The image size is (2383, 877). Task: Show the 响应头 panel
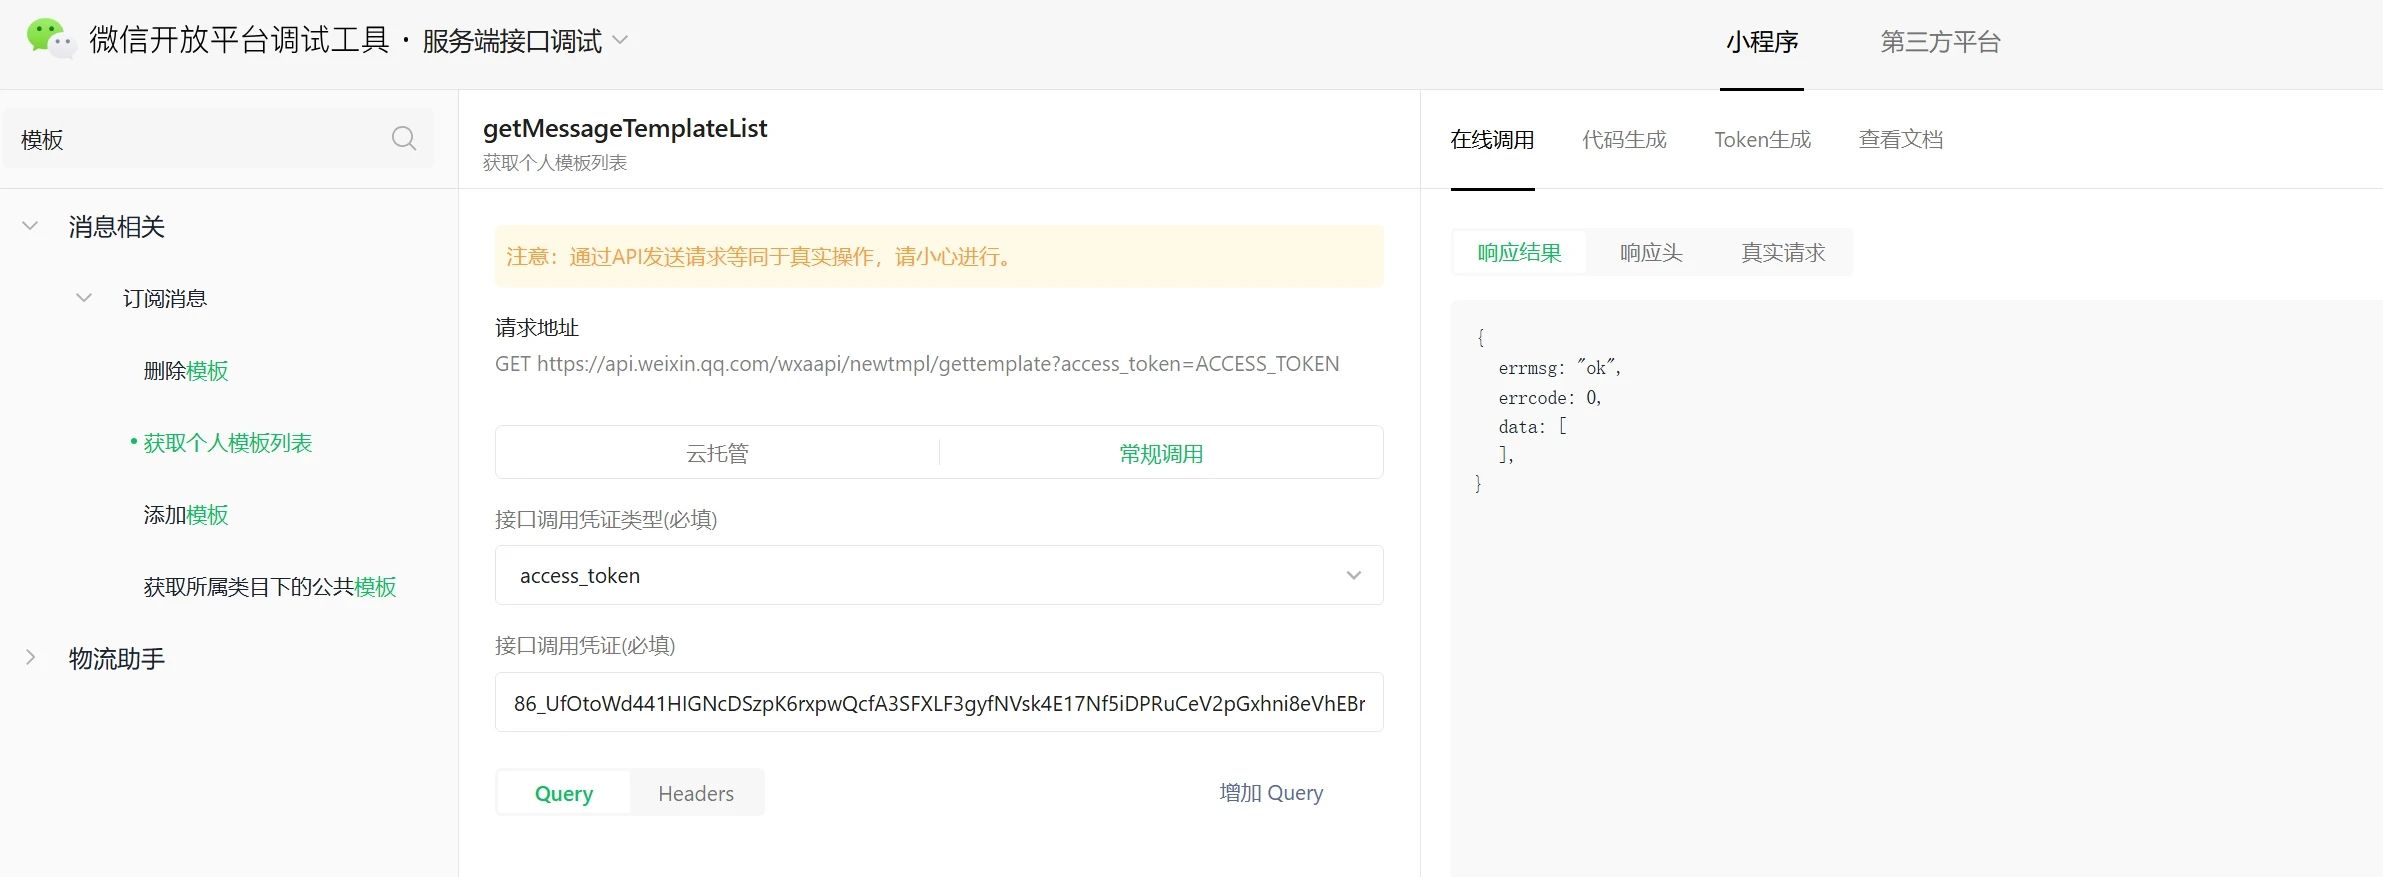pyautogui.click(x=1651, y=253)
